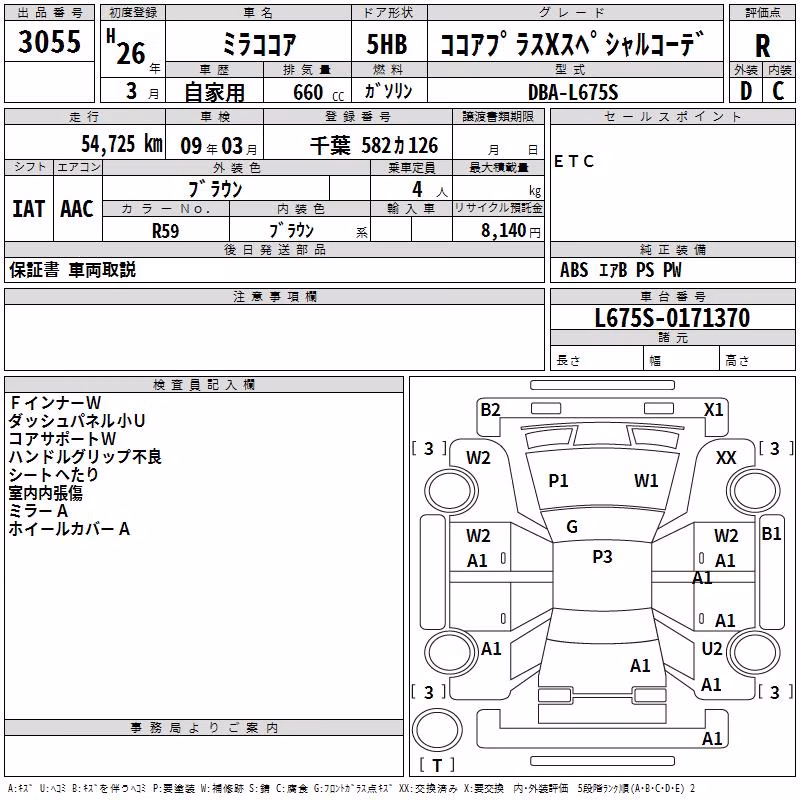
Task: Click the first registration year H26
Action: (x=126, y=48)
